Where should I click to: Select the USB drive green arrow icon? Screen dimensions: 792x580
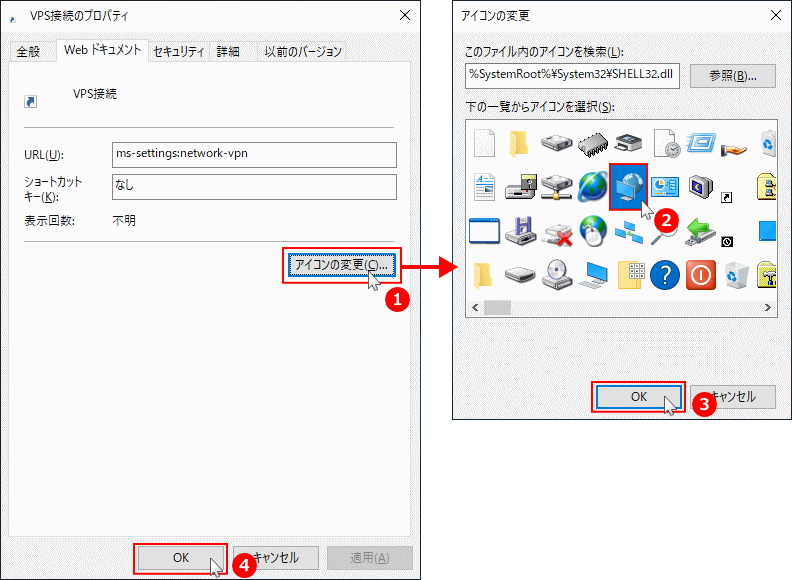(701, 231)
